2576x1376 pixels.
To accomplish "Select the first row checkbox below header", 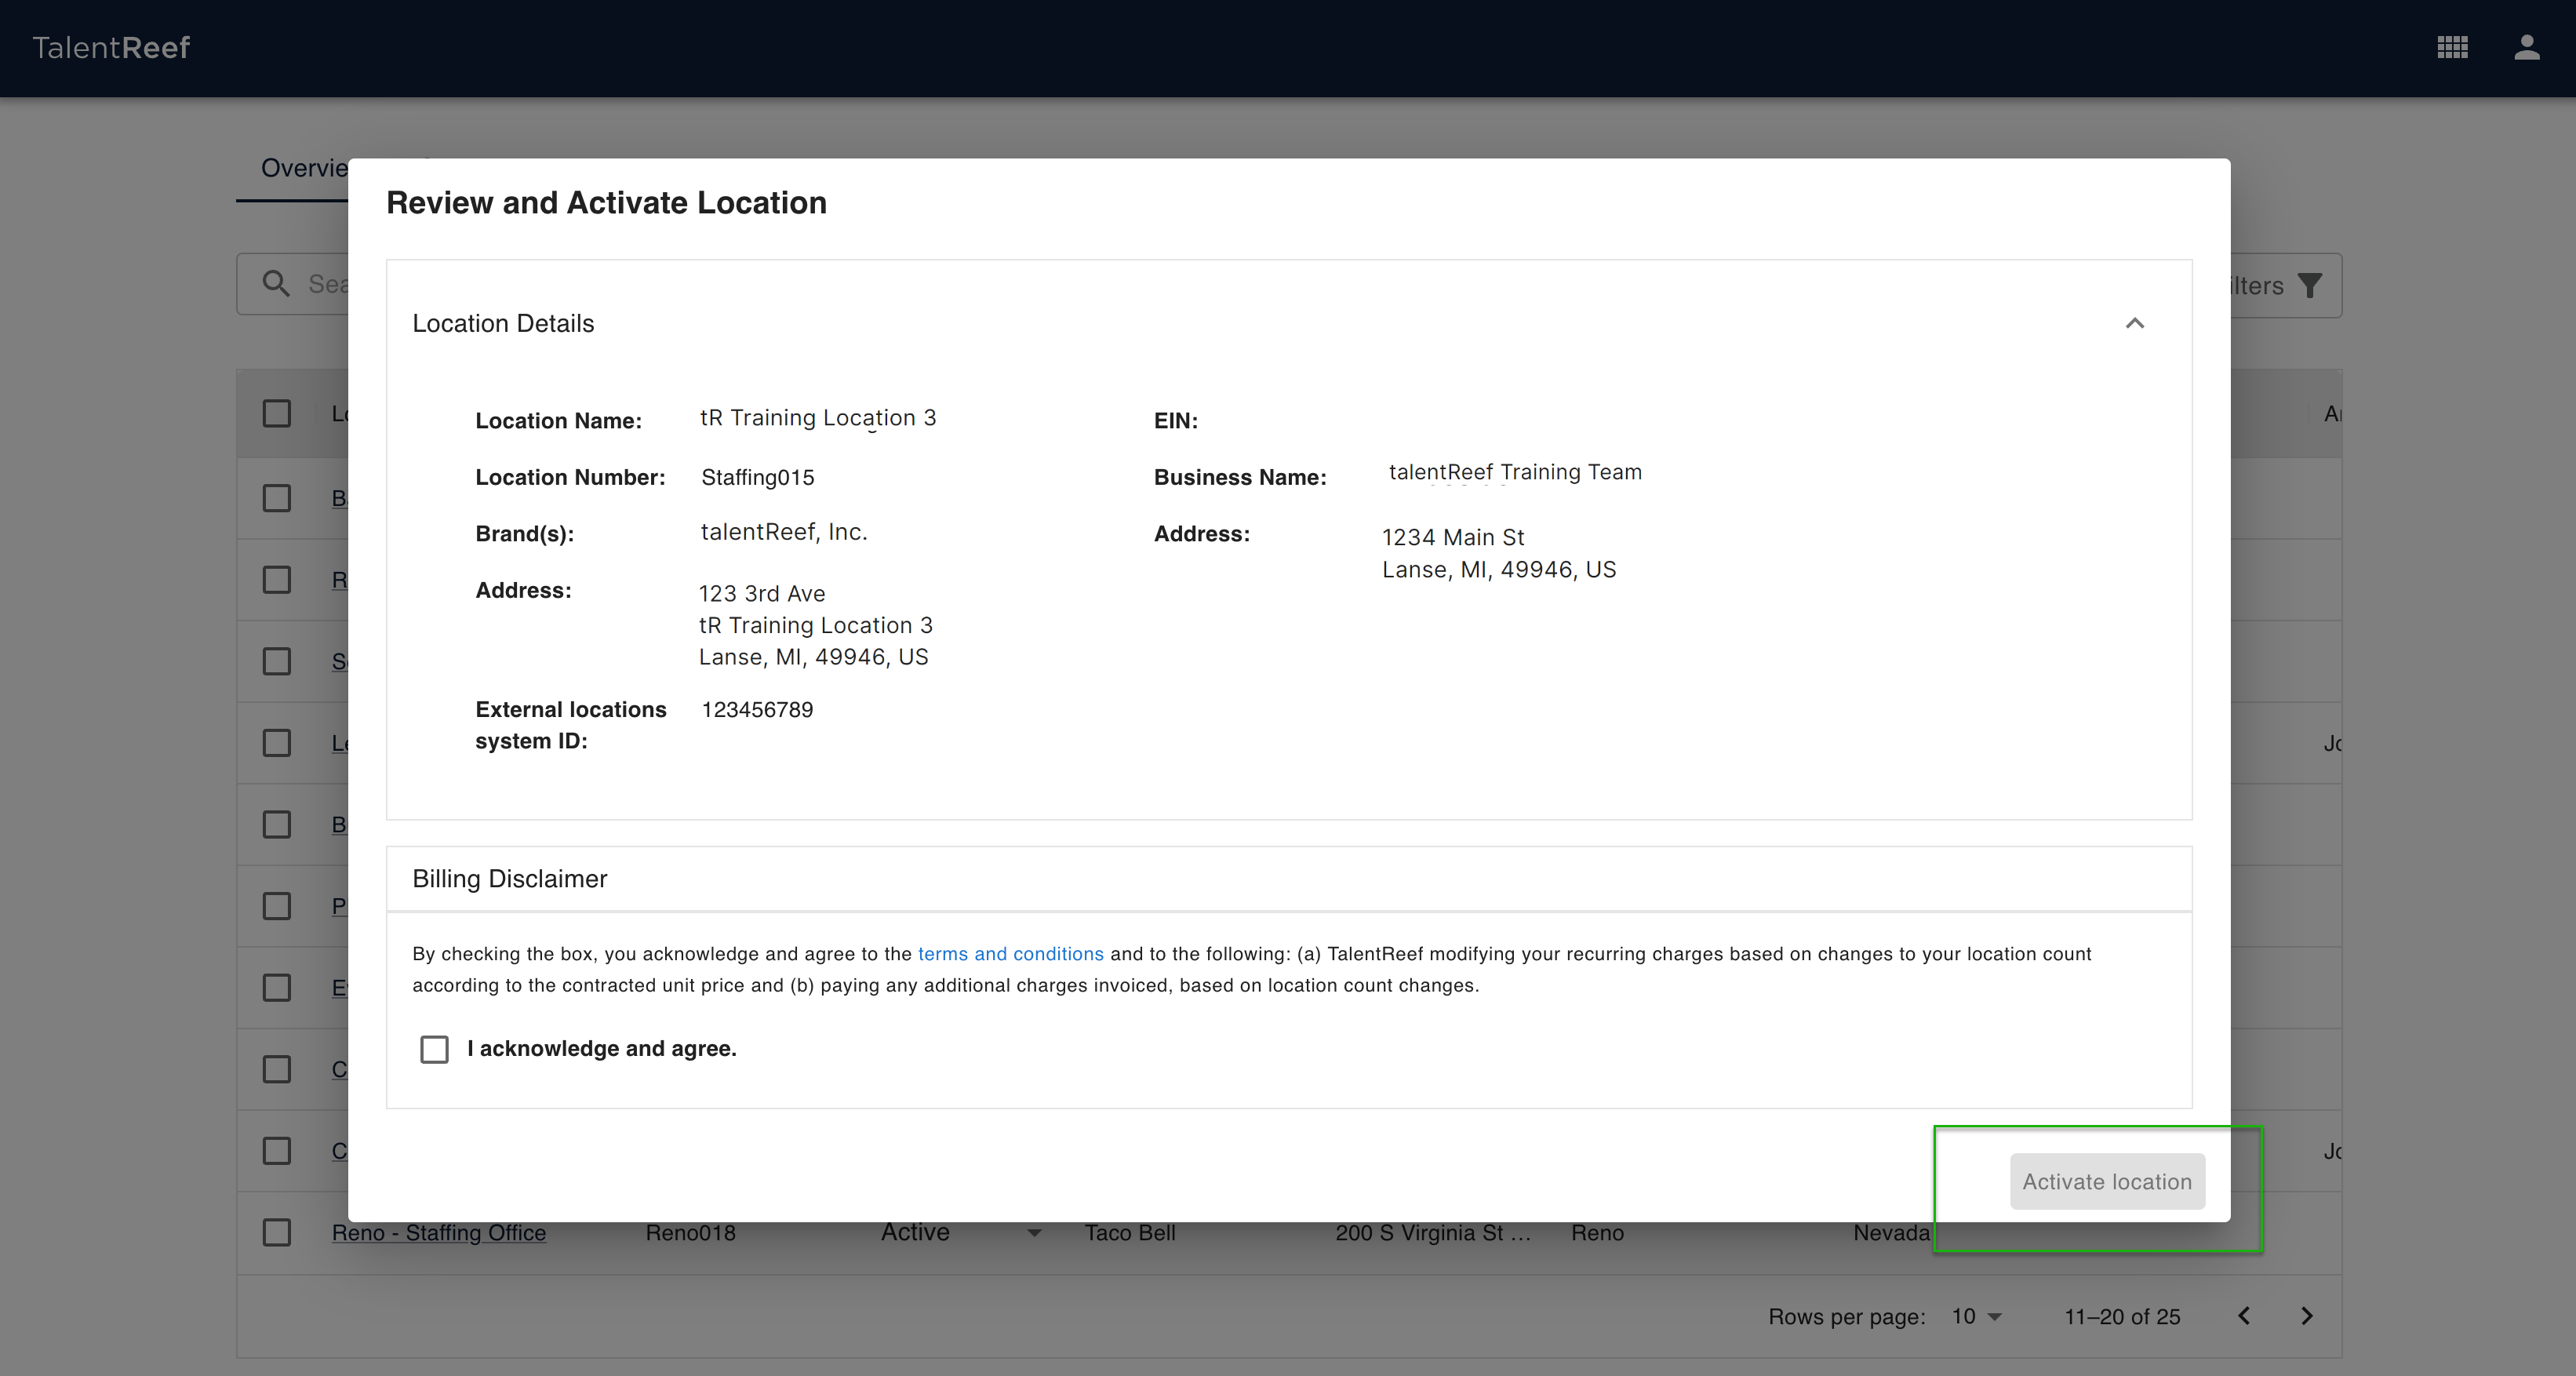I will (x=277, y=498).
